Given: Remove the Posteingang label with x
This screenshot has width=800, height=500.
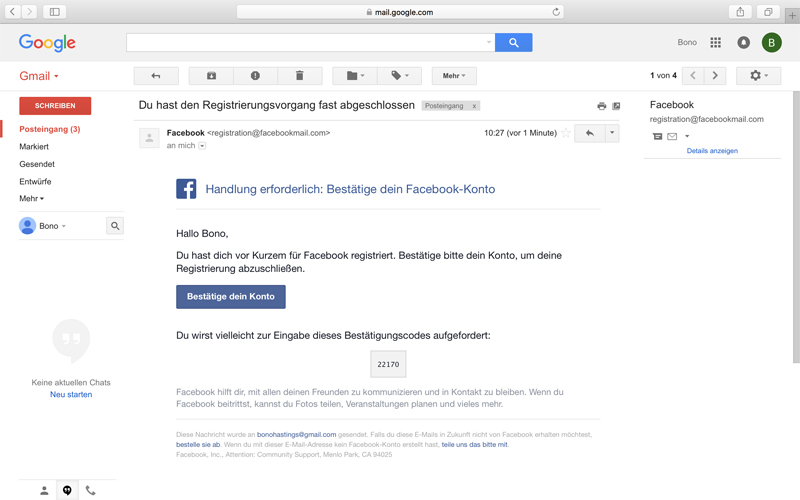Looking at the screenshot, I should (474, 106).
